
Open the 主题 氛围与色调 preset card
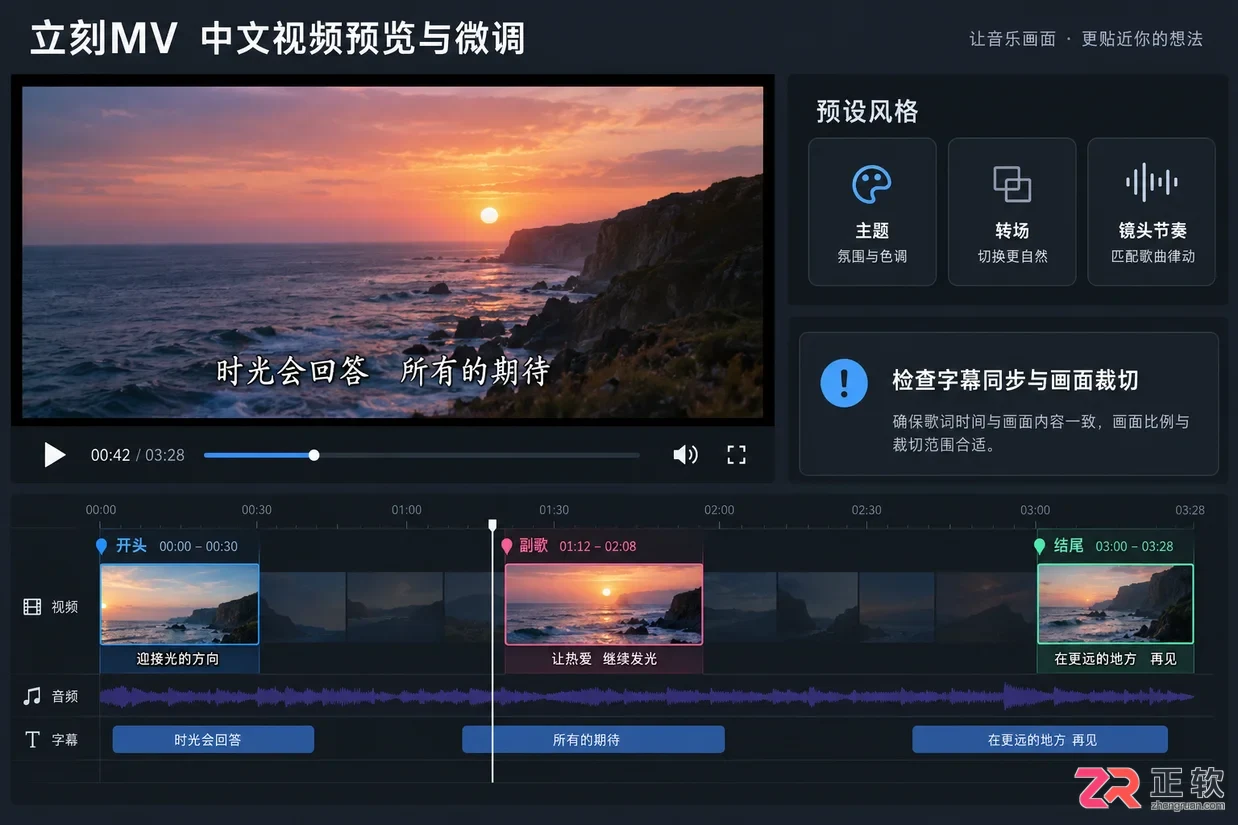click(872, 212)
